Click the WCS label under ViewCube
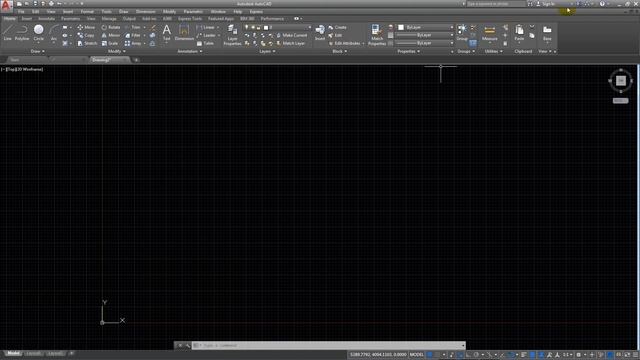Image resolution: width=640 pixels, height=360 pixels. (x=620, y=101)
